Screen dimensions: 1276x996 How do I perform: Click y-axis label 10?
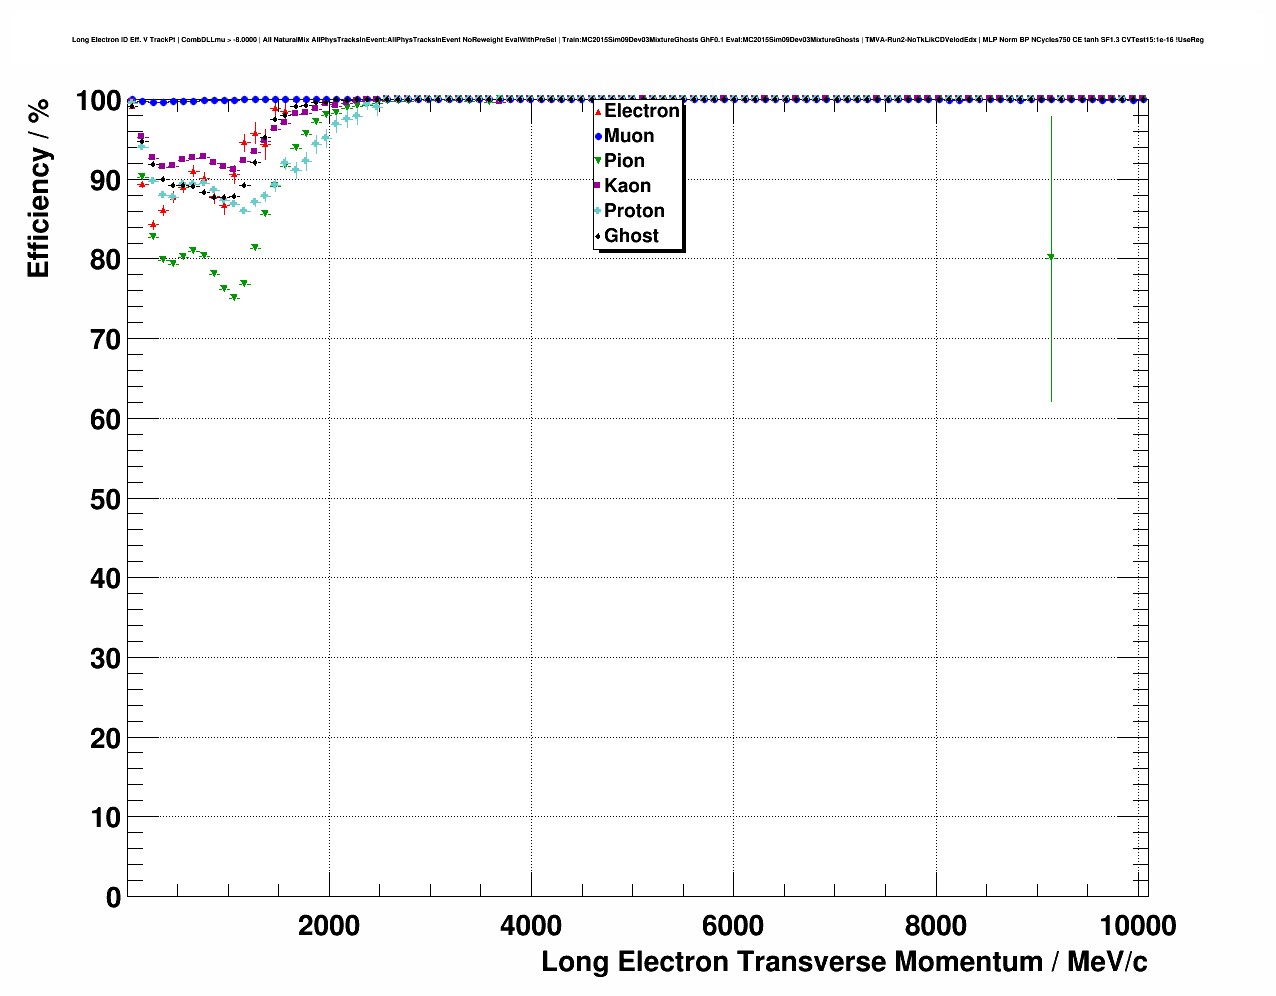106,818
